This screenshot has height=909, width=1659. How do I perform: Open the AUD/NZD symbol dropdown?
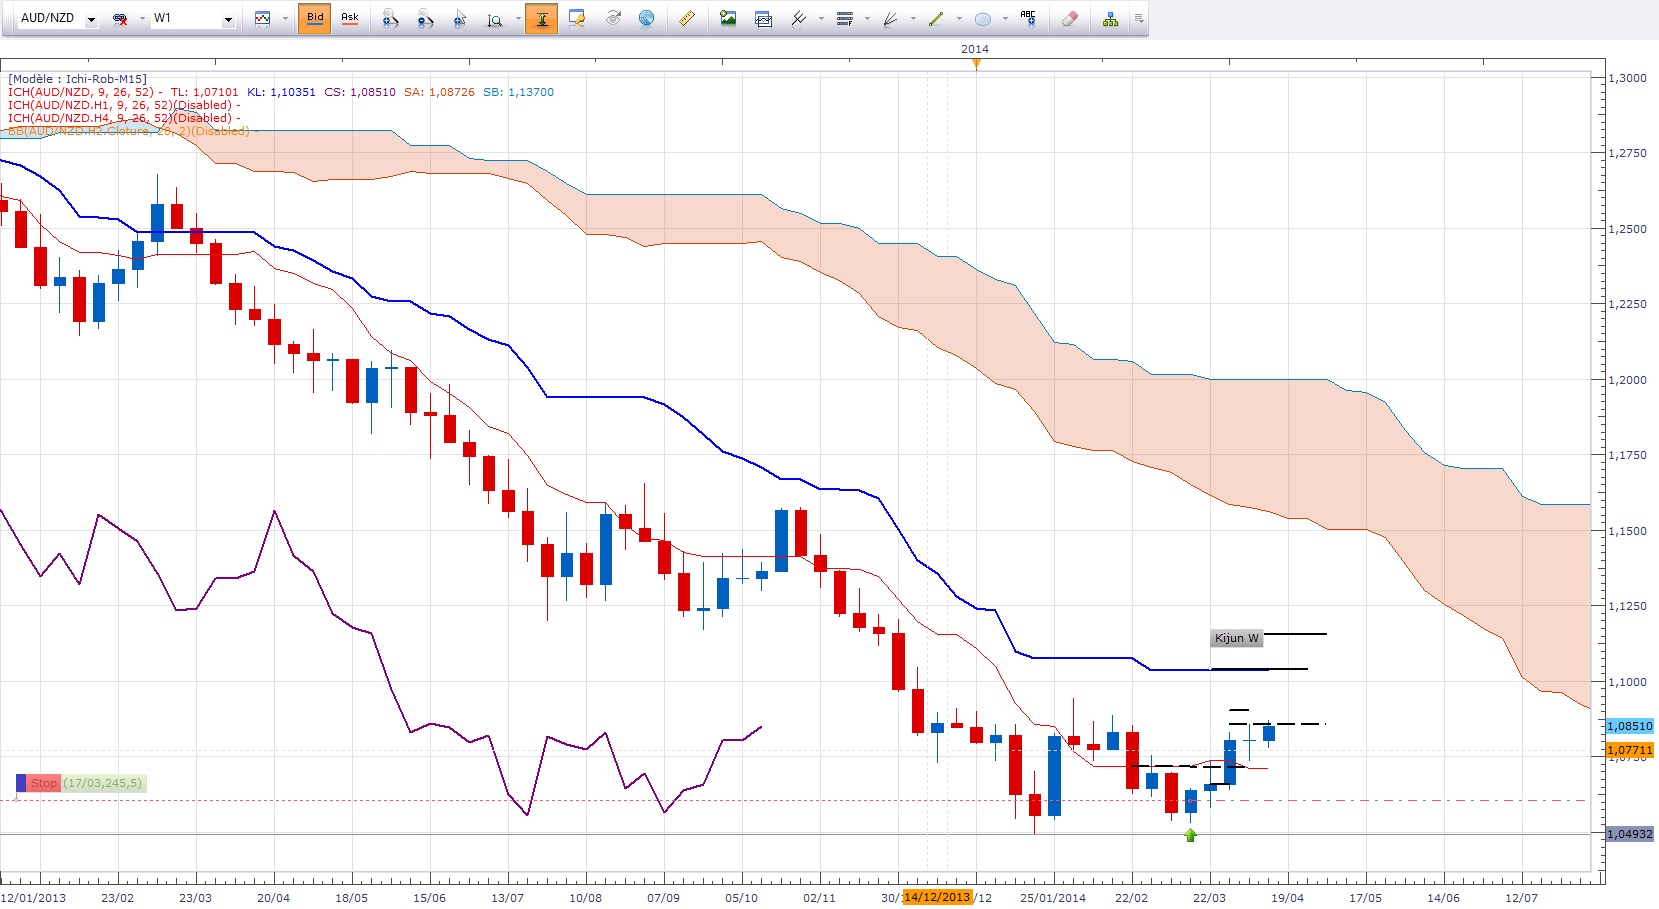point(91,19)
